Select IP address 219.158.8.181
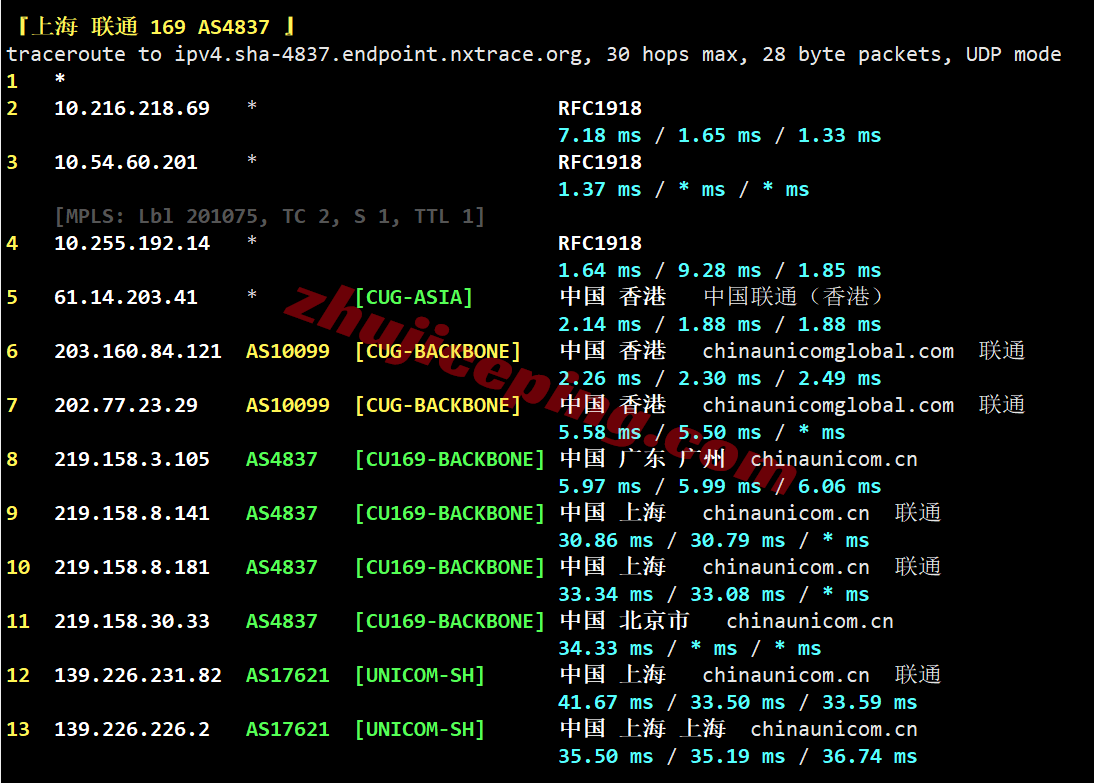The image size is (1094, 783). click(x=132, y=567)
